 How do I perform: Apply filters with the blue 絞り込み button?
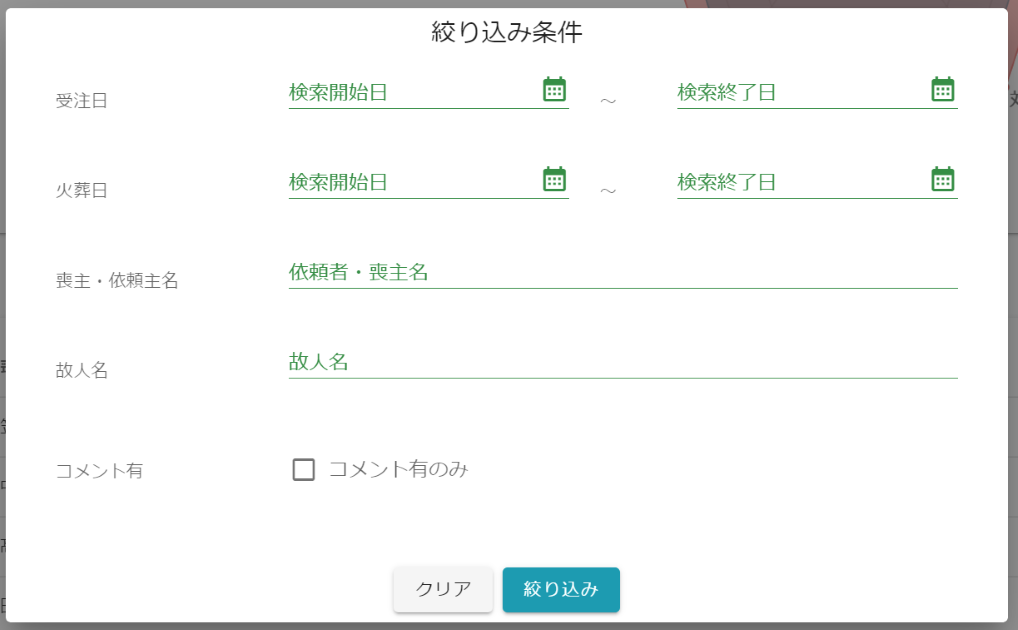[561, 589]
